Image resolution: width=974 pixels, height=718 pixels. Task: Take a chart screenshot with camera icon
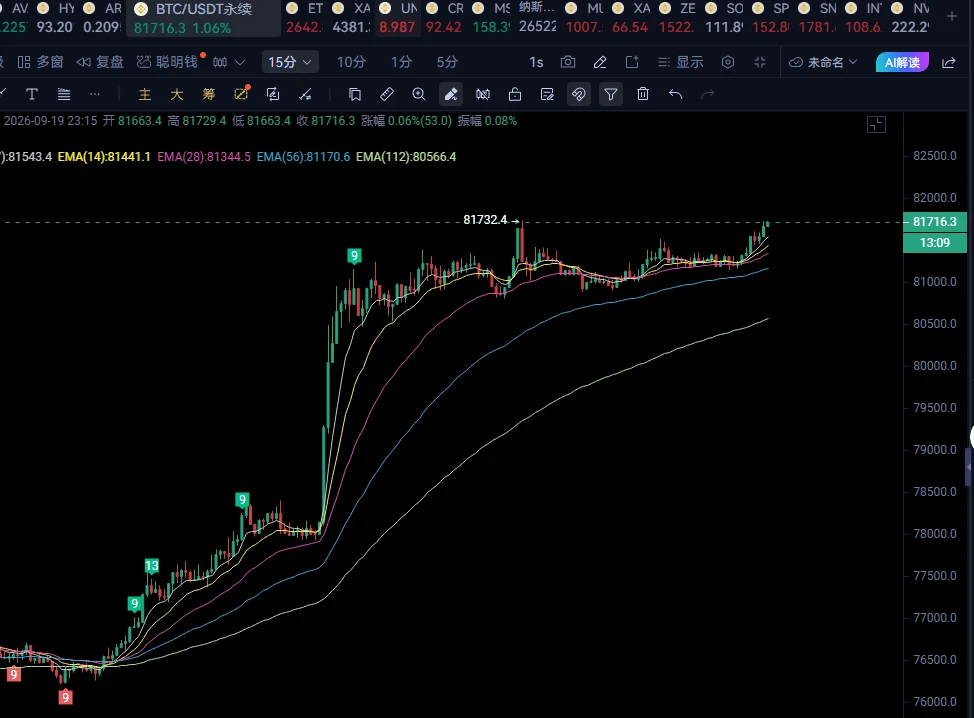(568, 62)
